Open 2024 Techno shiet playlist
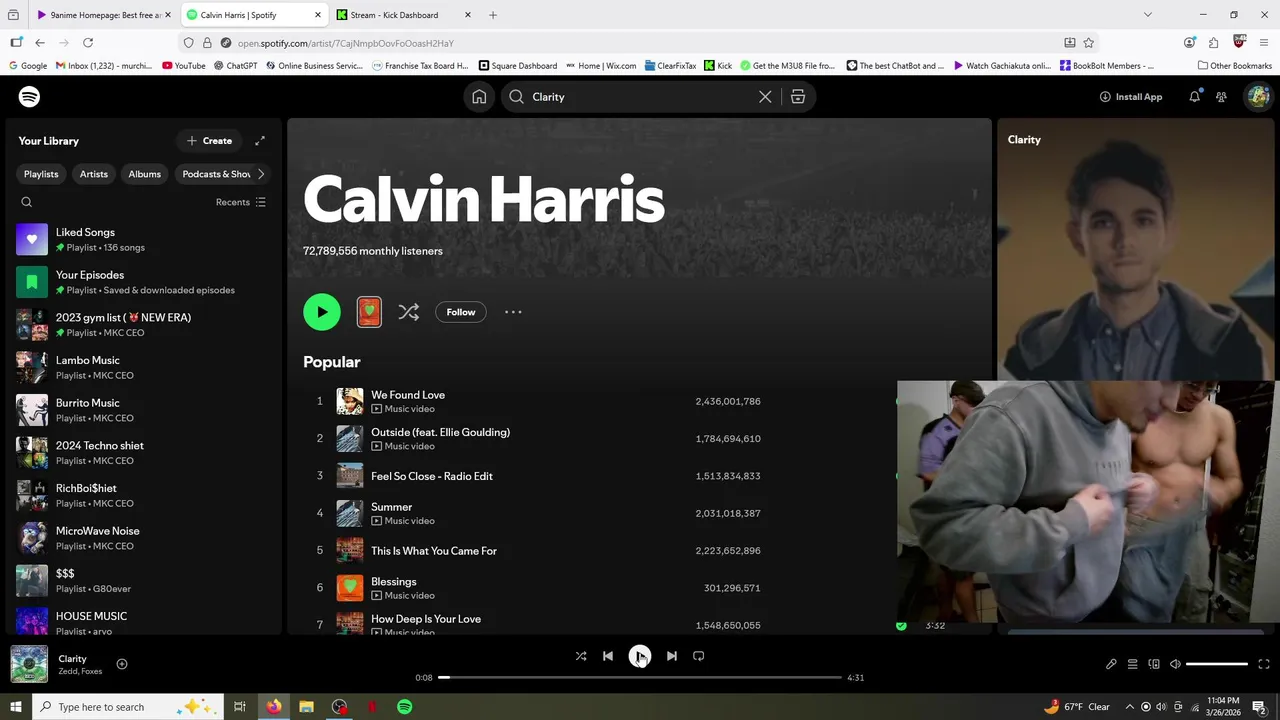This screenshot has width=1280, height=720. (143, 453)
